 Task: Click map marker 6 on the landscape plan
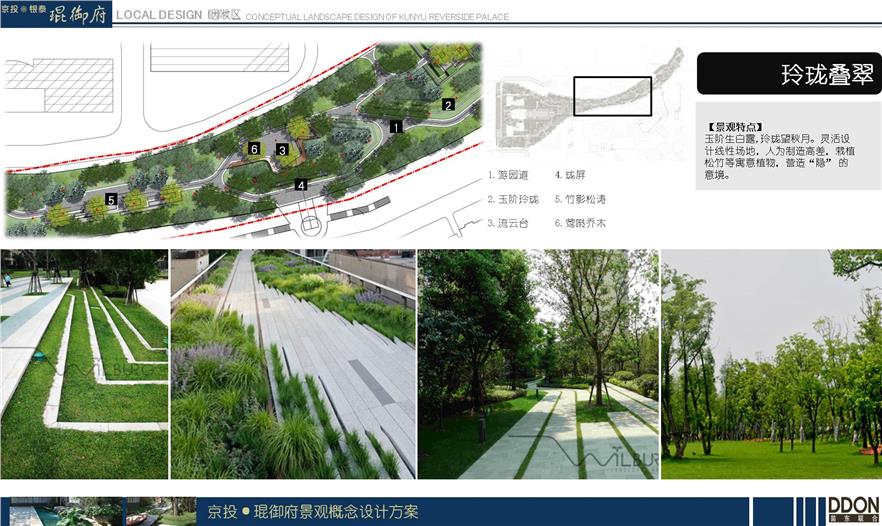point(255,148)
